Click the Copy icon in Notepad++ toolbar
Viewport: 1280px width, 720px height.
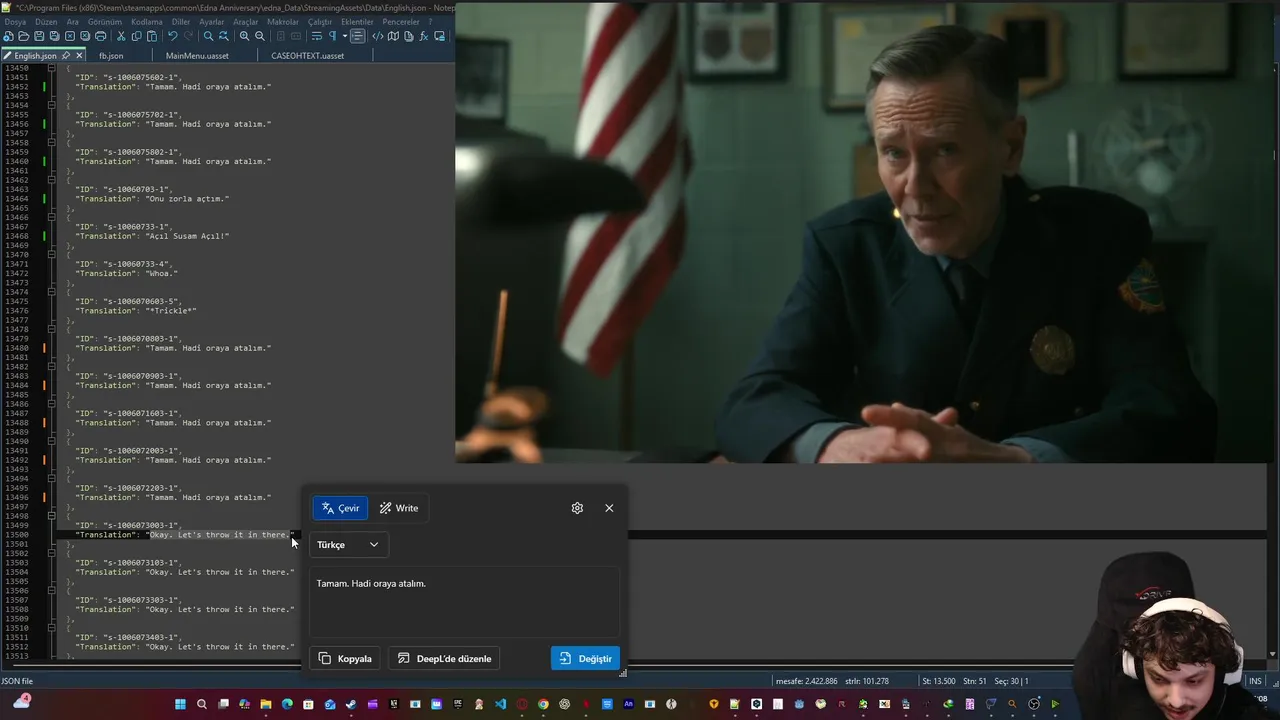136,36
